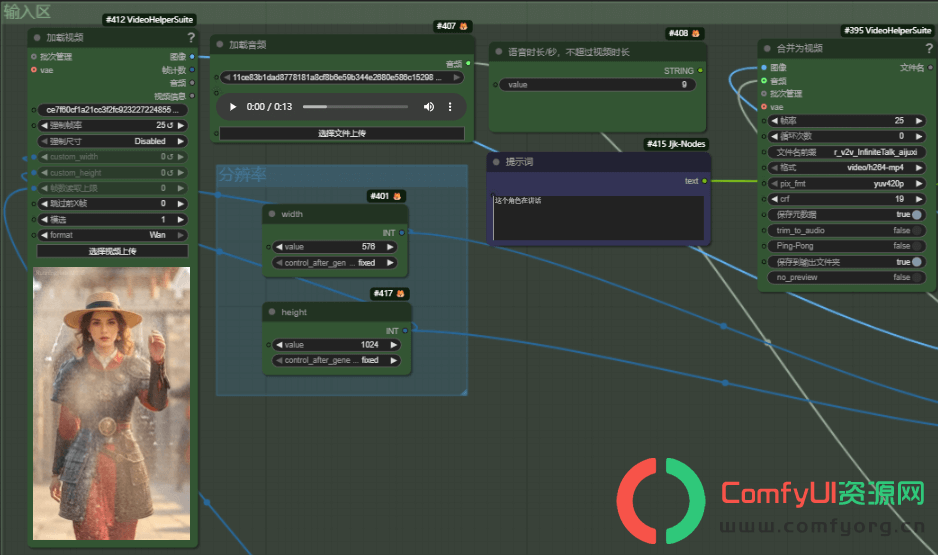Seek on the audio progress bar
The image size is (938, 555).
(x=355, y=107)
